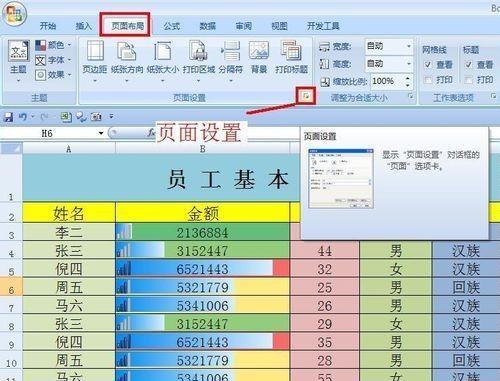Open the 审阅 ribbon tab

pos(243,26)
